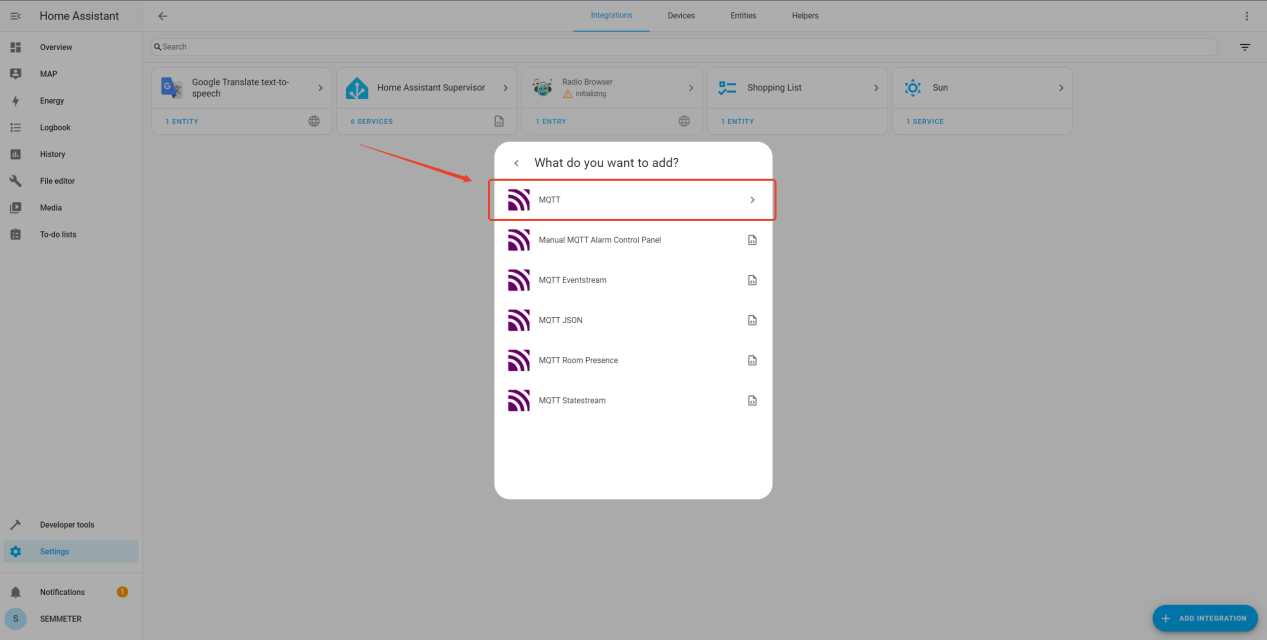Select File editor in the sidebar
This screenshot has height=640, width=1267.
tap(71, 181)
